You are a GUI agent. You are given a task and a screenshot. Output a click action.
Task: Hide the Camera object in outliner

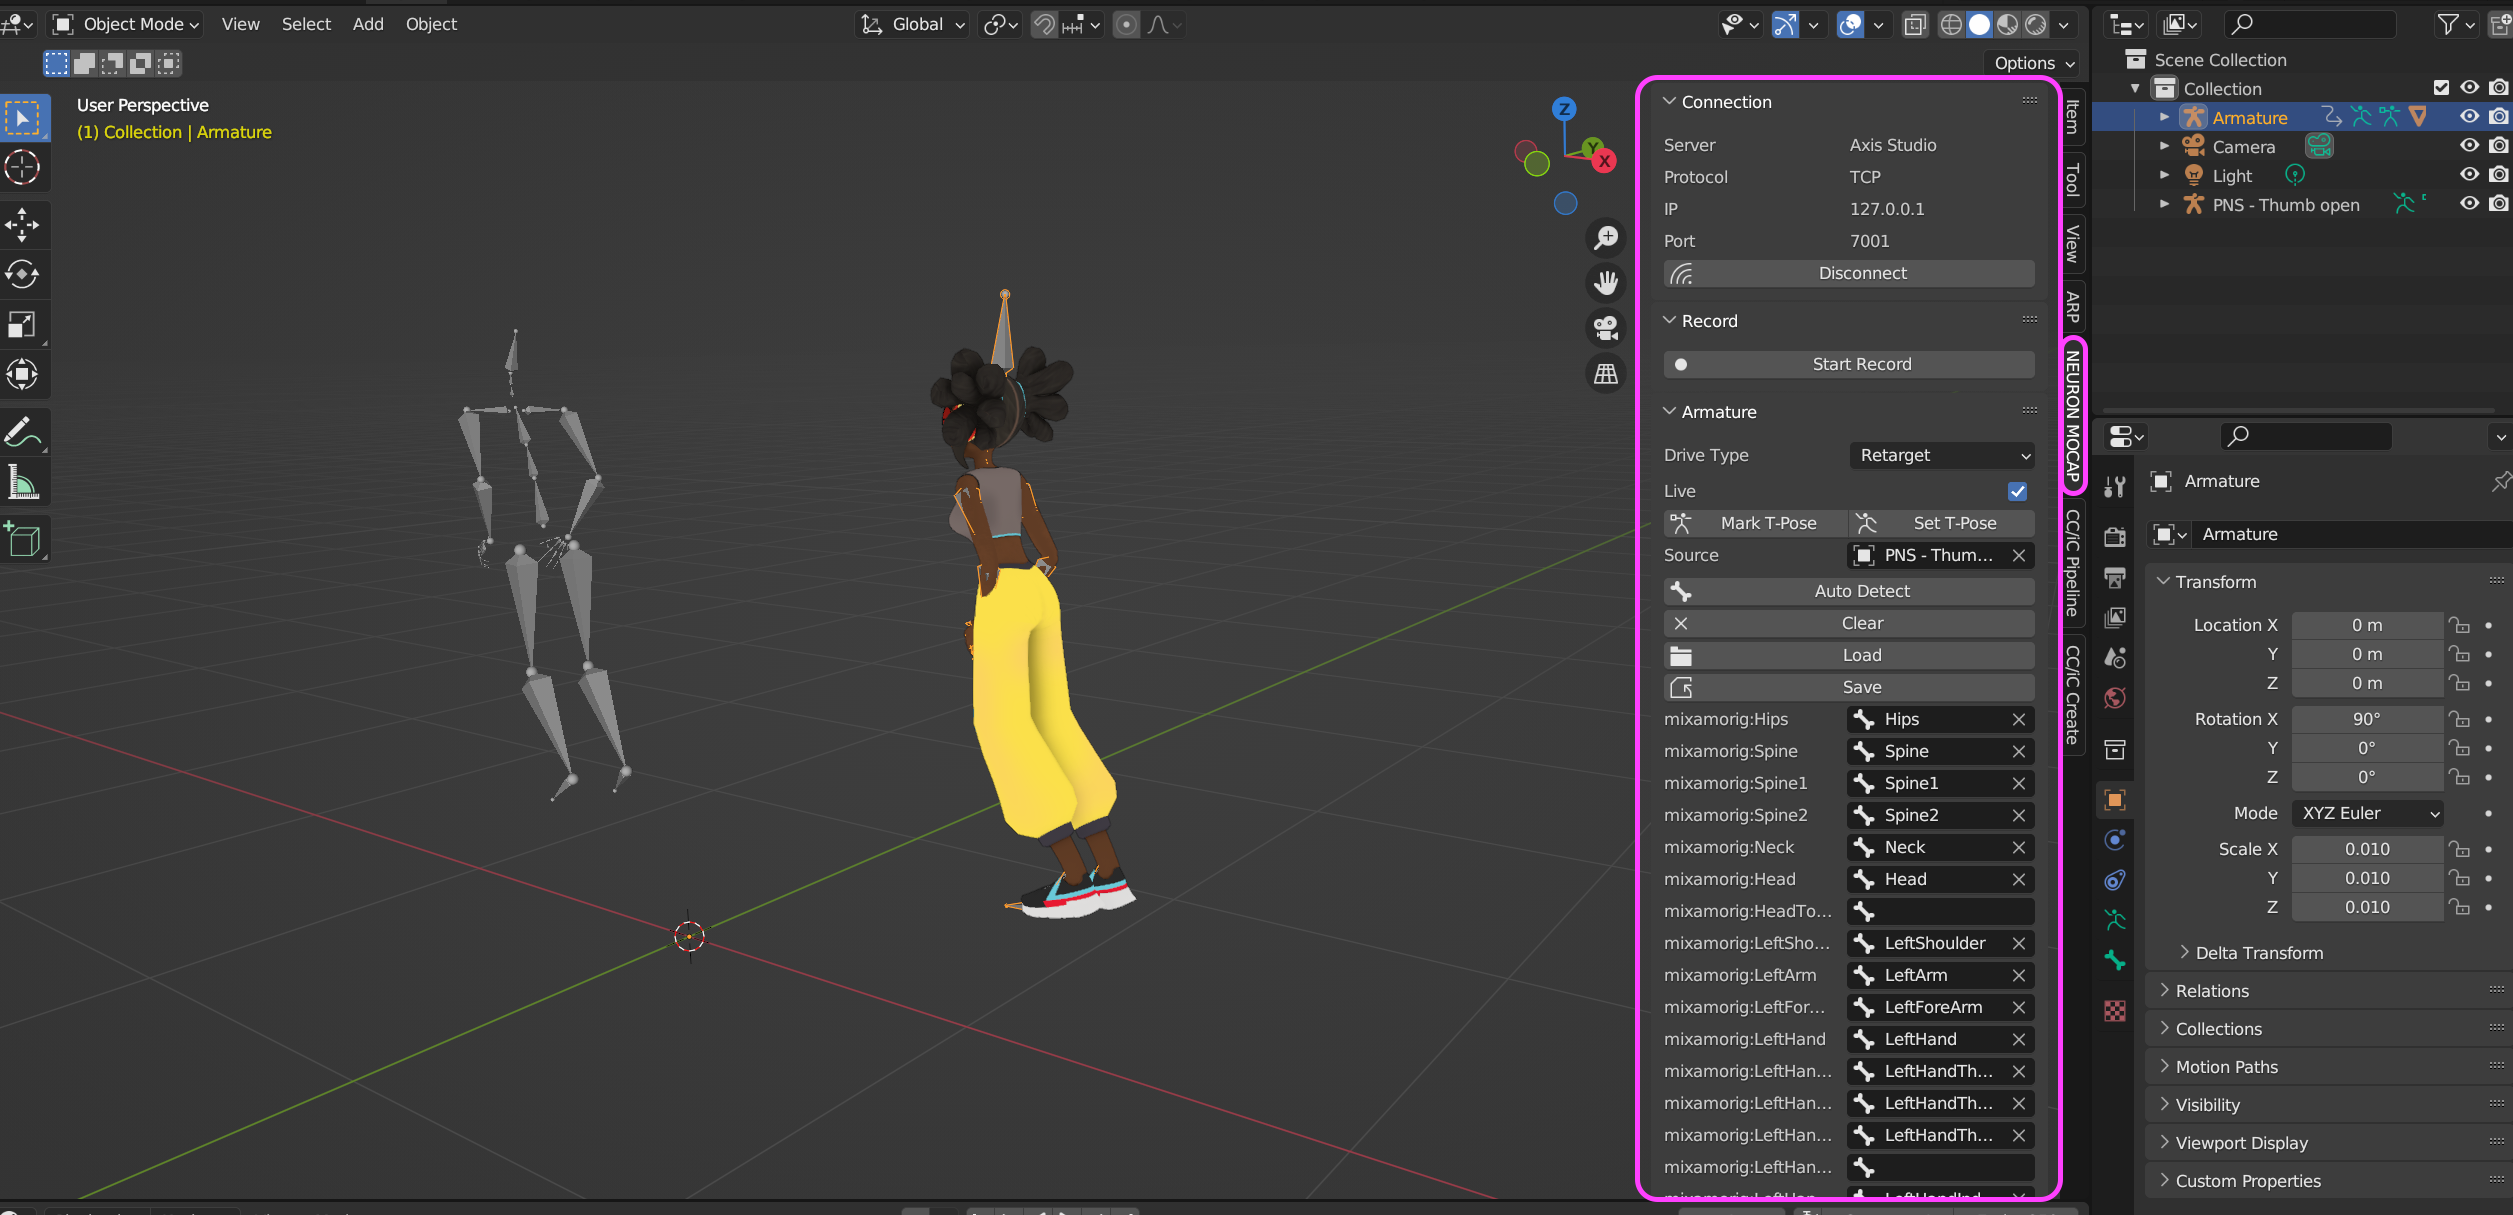point(2469,146)
